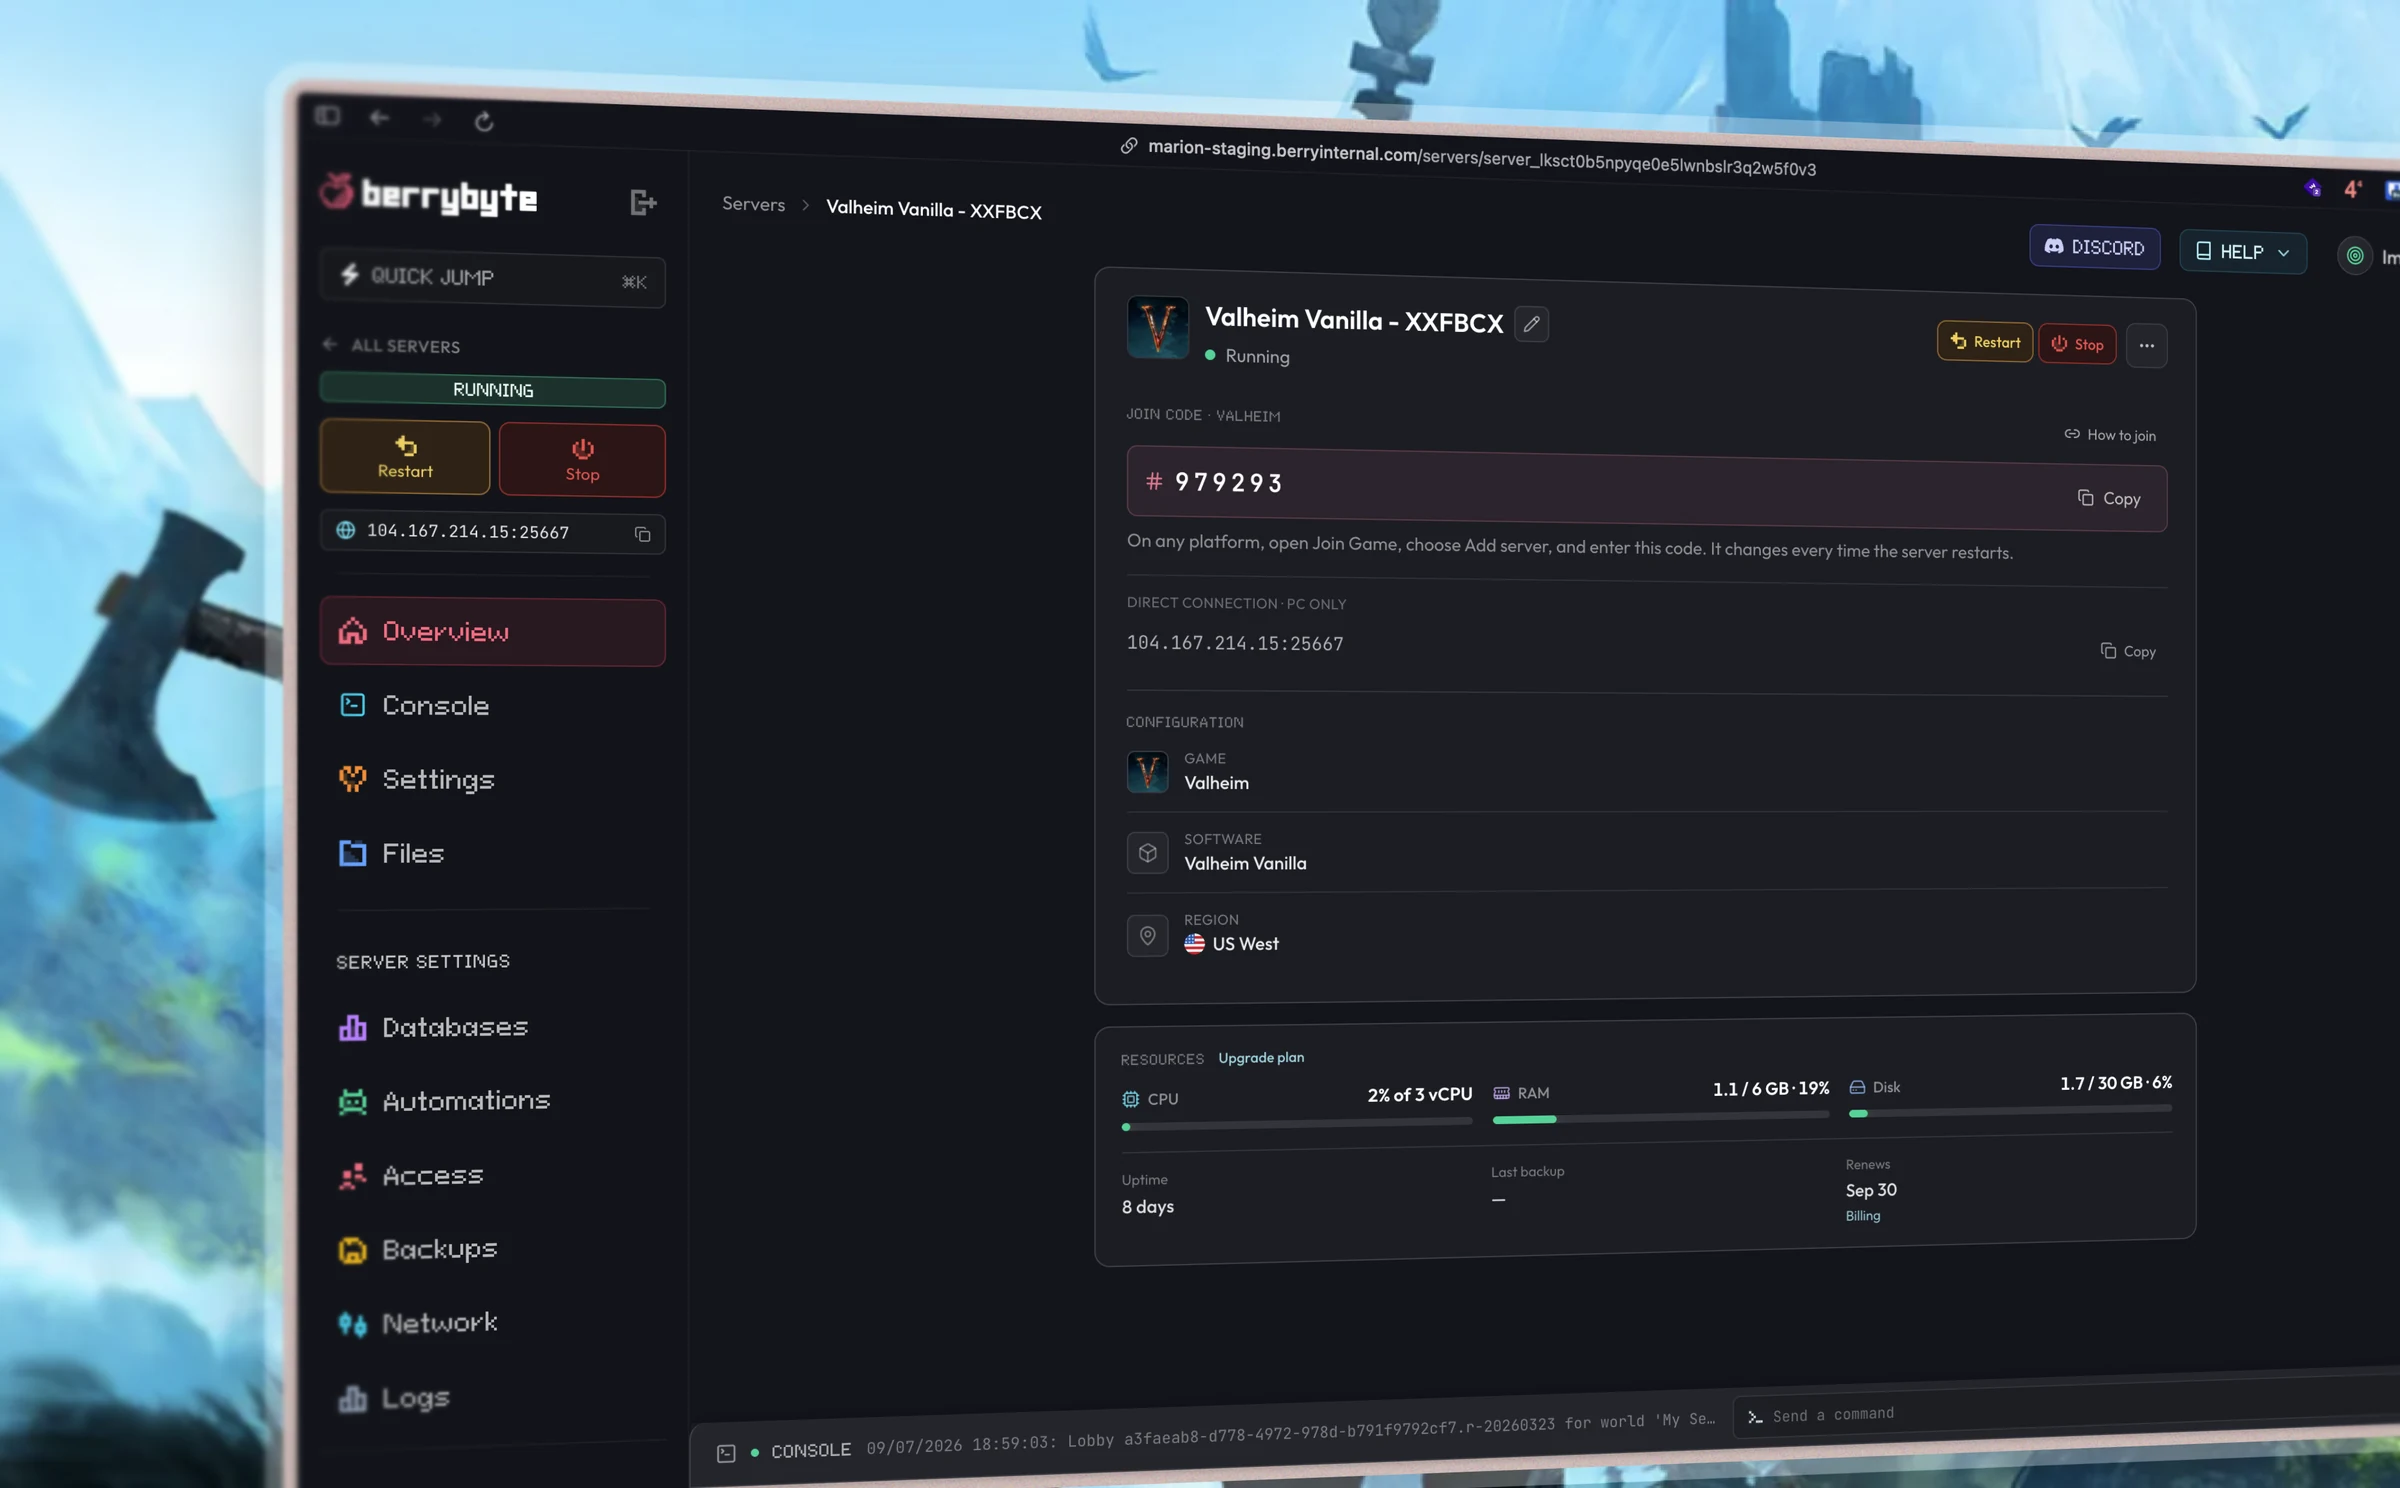Image resolution: width=2400 pixels, height=1488 pixels.
Task: Click the RAM usage bar
Action: (1661, 1117)
